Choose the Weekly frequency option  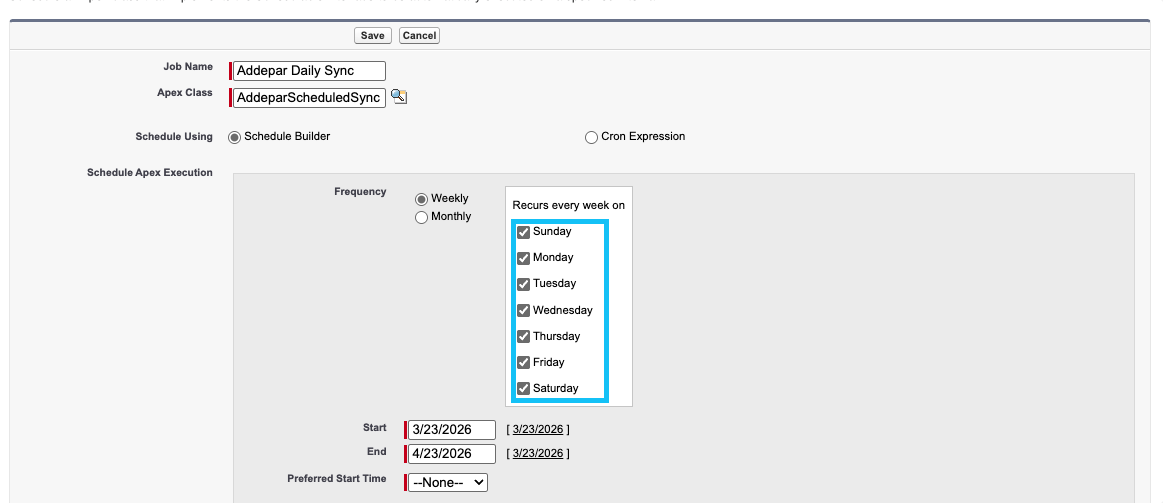pos(421,199)
